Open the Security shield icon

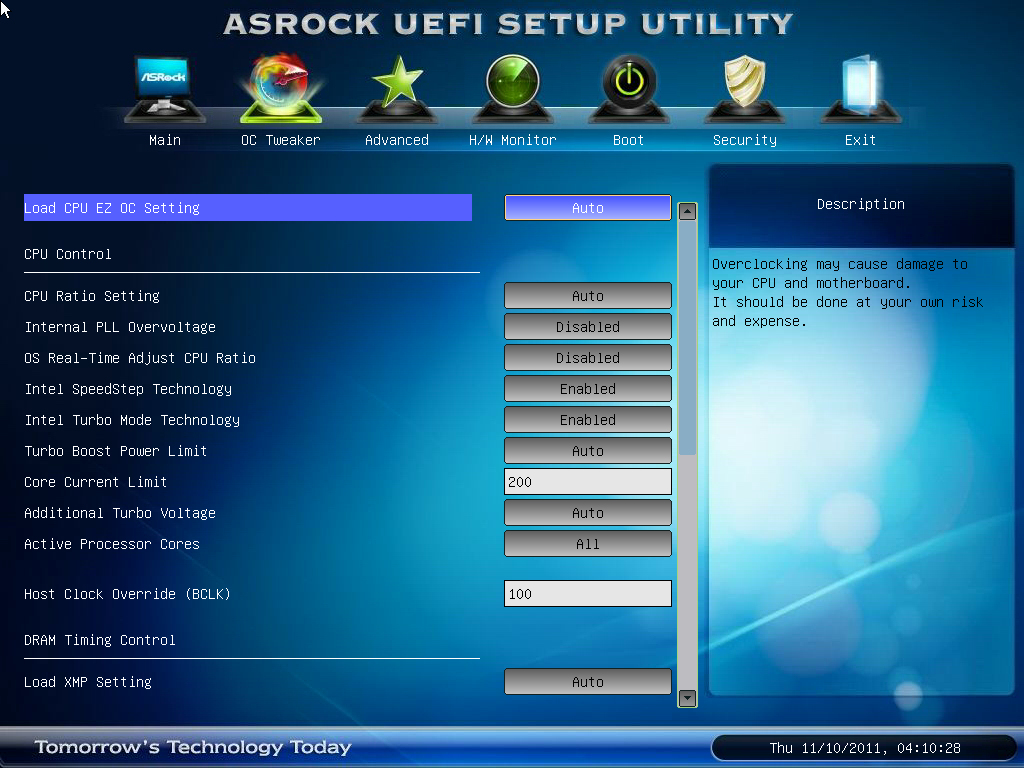[x=744, y=89]
